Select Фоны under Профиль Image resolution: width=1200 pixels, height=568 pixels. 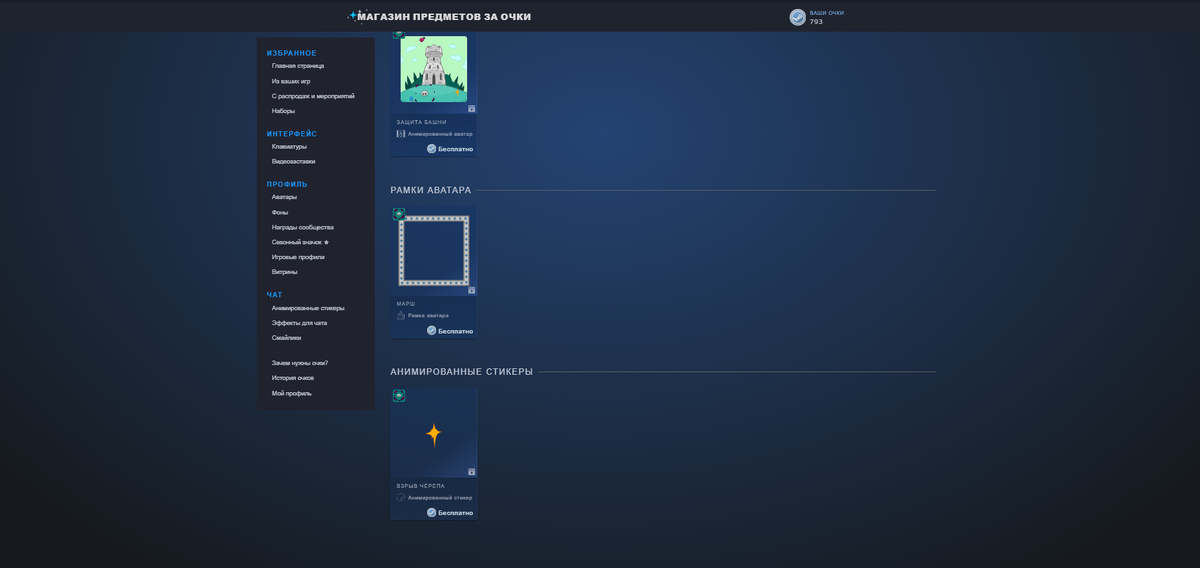280,212
